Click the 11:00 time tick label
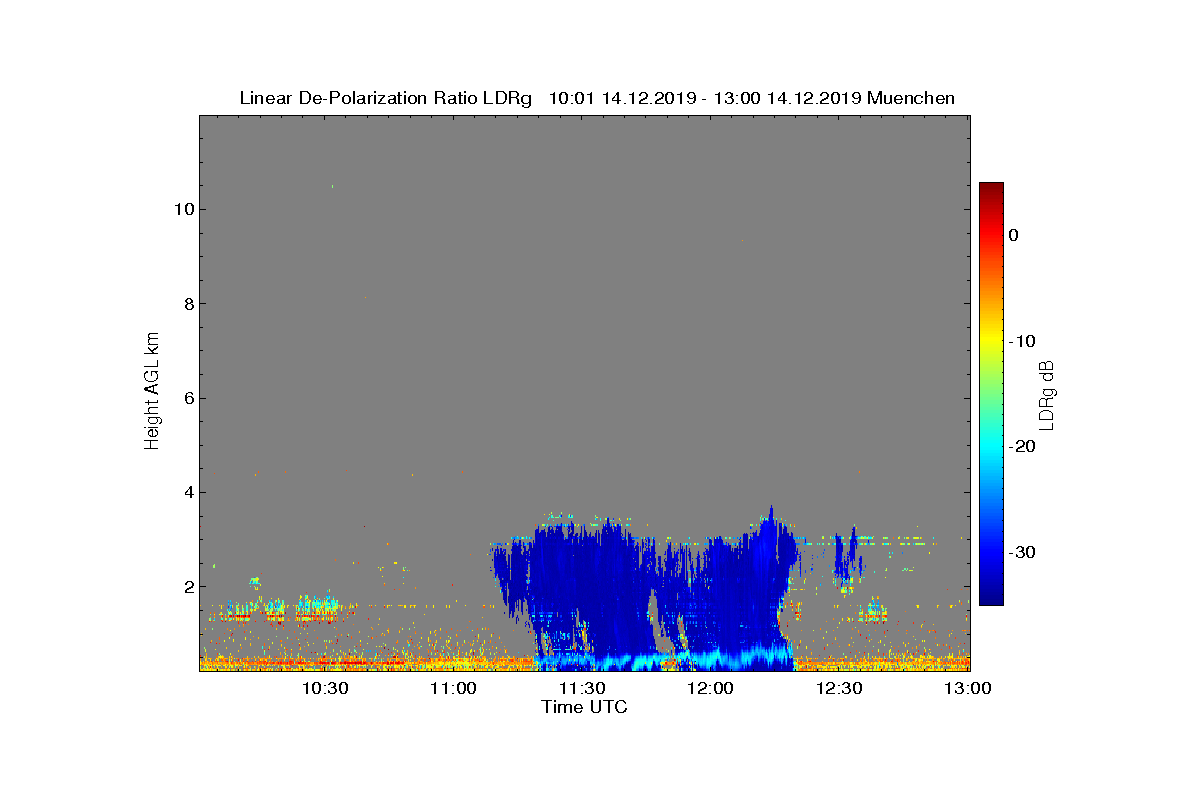The image size is (1200, 800). point(453,688)
